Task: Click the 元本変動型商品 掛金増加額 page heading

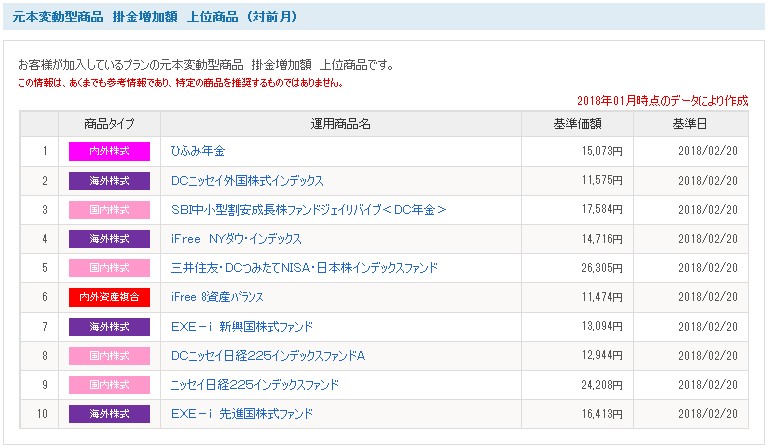Action: tap(155, 17)
